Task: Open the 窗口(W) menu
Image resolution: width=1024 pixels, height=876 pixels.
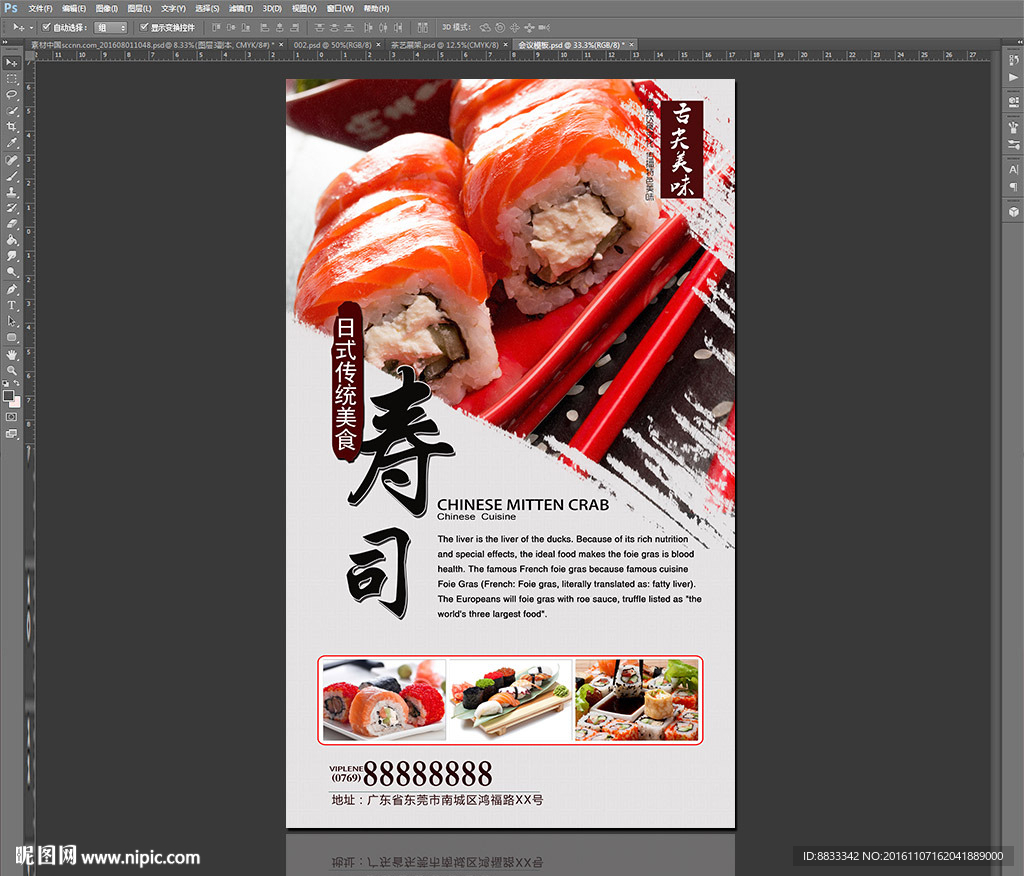Action: (340, 8)
